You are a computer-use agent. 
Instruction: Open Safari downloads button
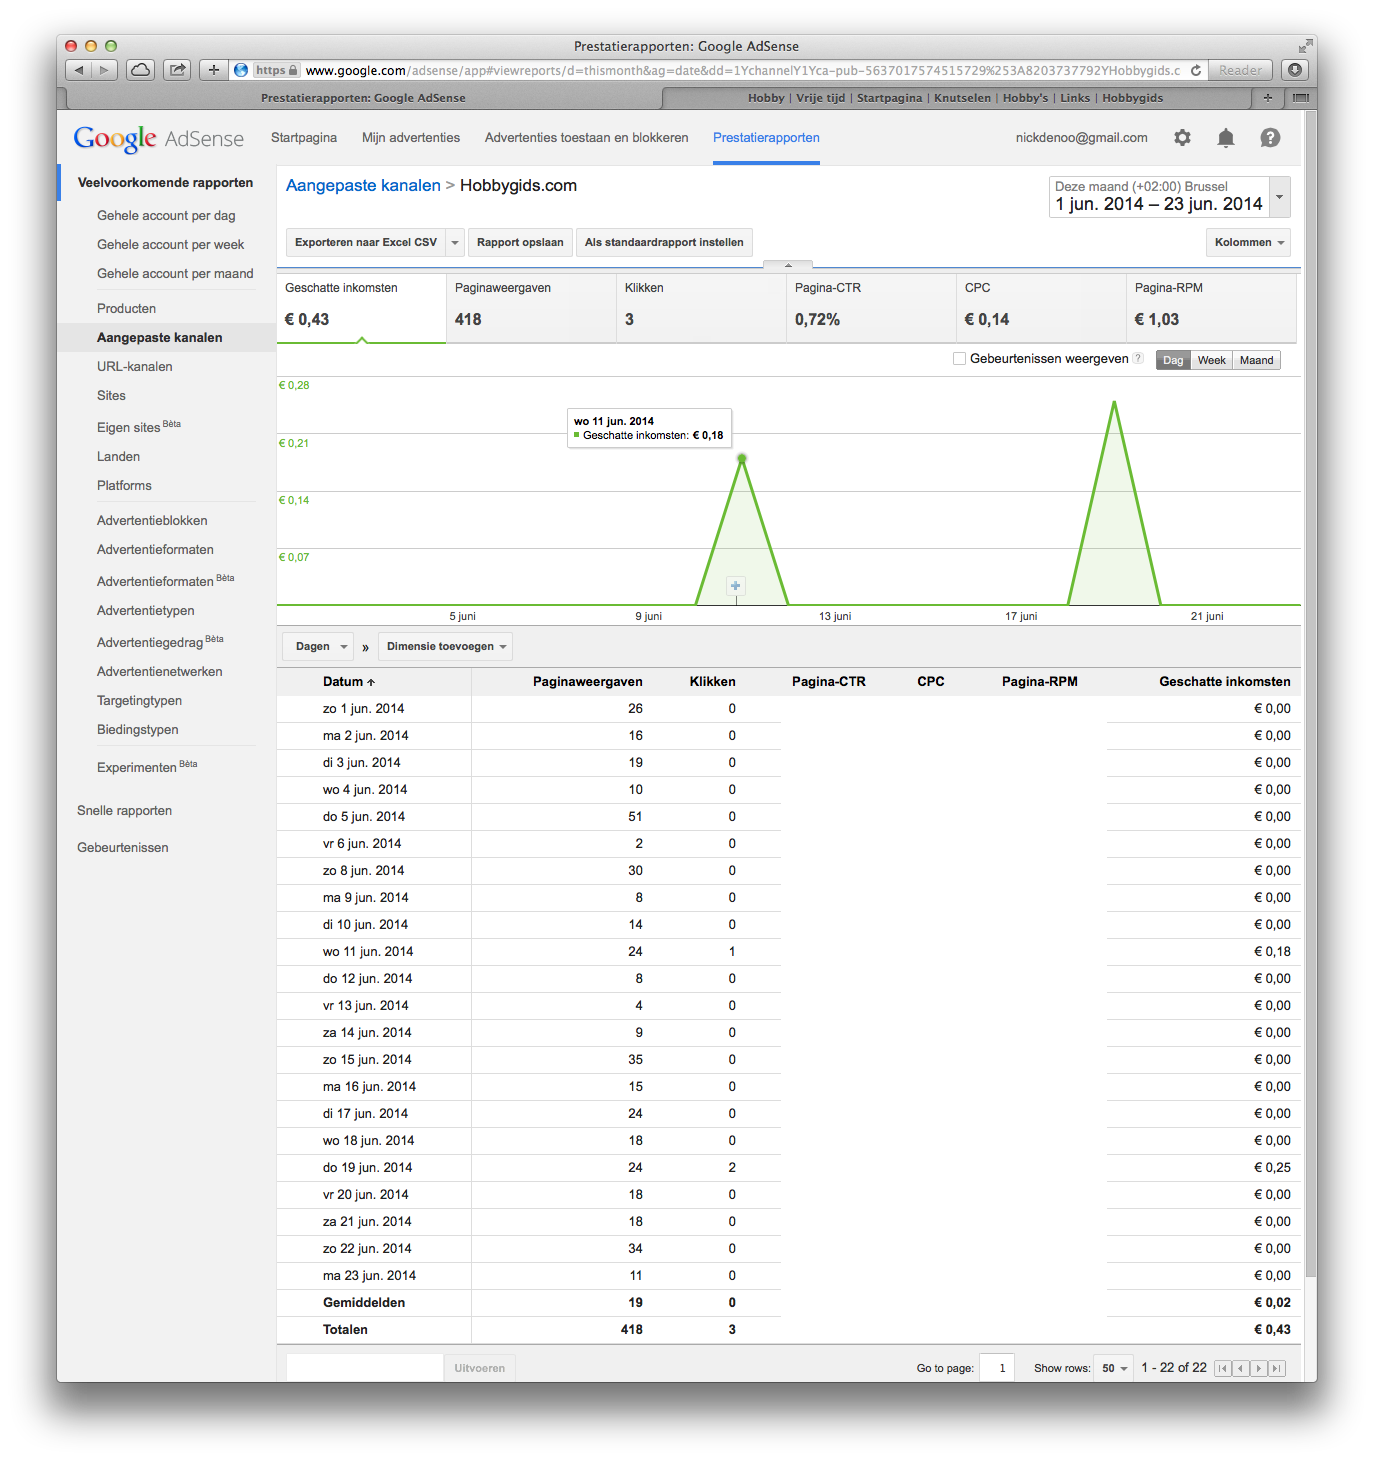coord(1295,70)
